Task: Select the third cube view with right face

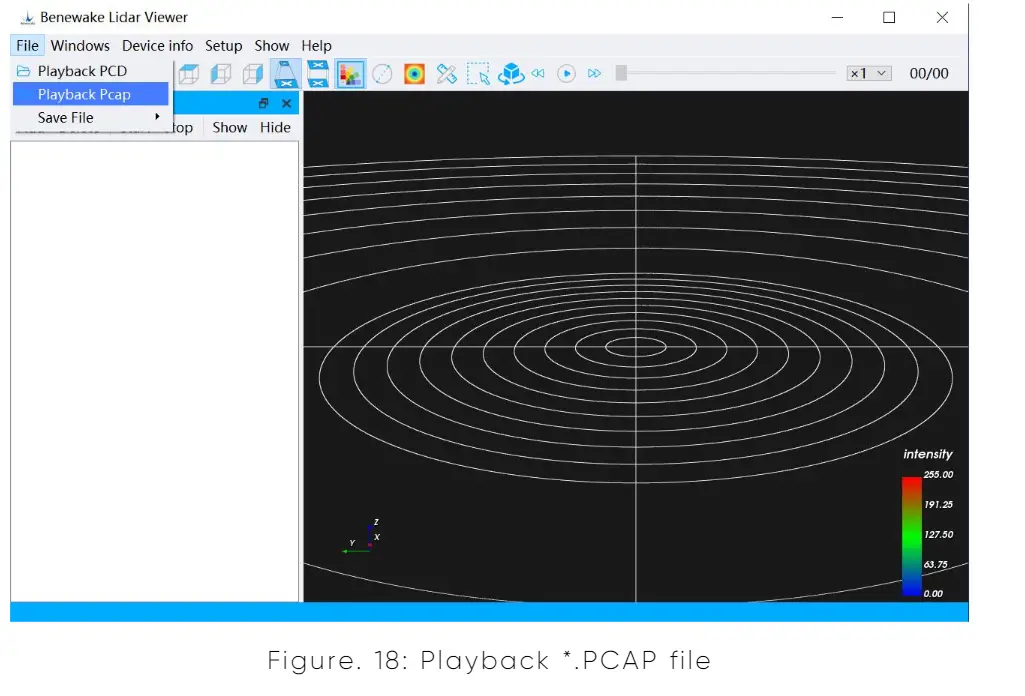Action: [253, 74]
